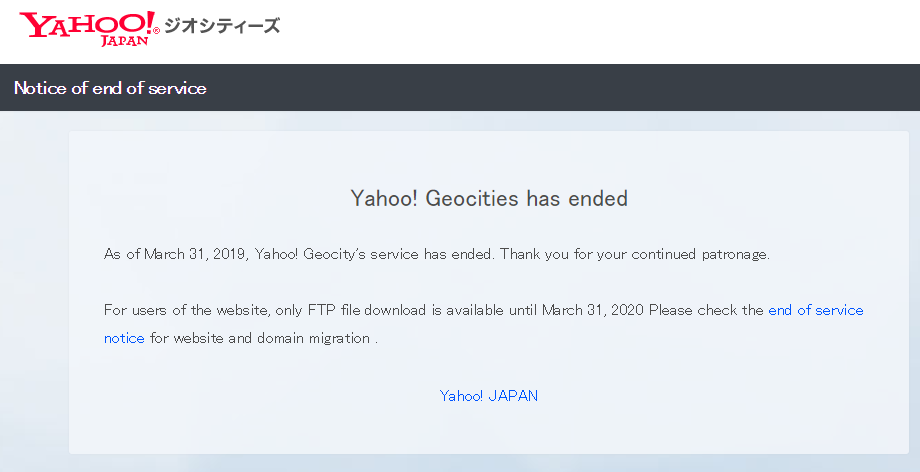Open the 'end of service' blue link
The image size is (920, 472).
(816, 310)
